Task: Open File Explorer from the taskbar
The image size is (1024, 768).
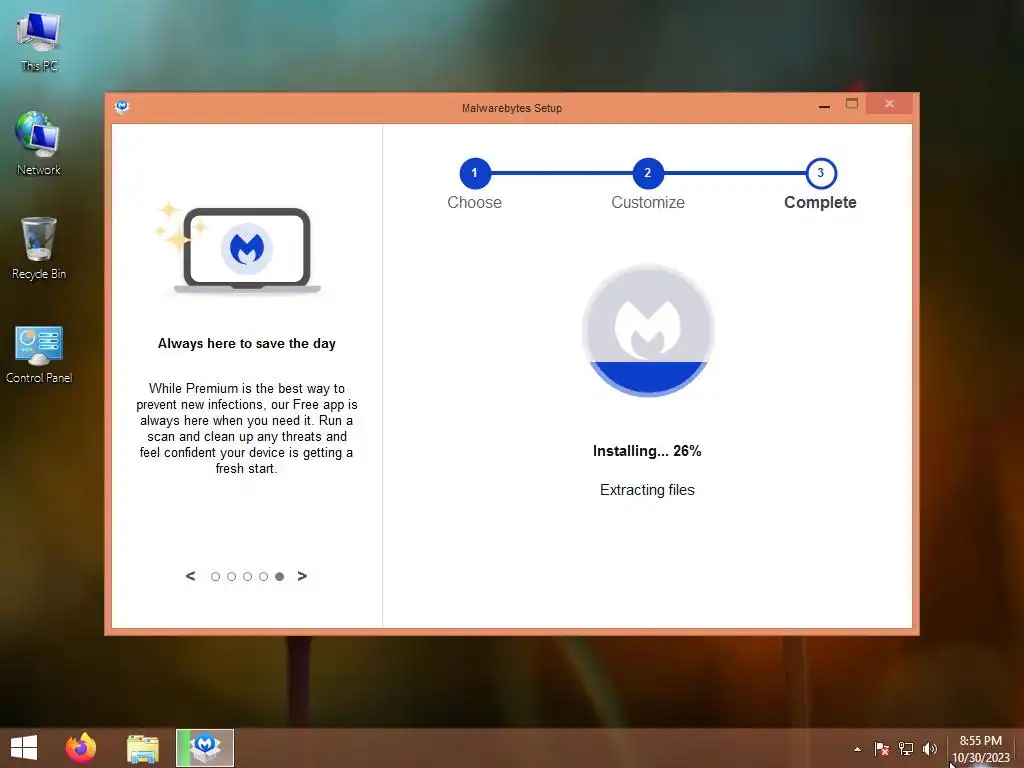Action: [x=142, y=748]
